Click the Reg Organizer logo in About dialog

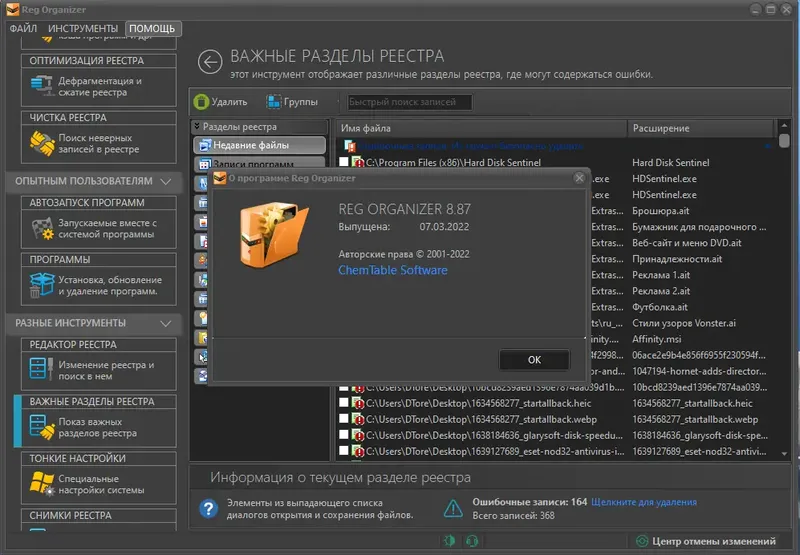pyautogui.click(x=273, y=234)
